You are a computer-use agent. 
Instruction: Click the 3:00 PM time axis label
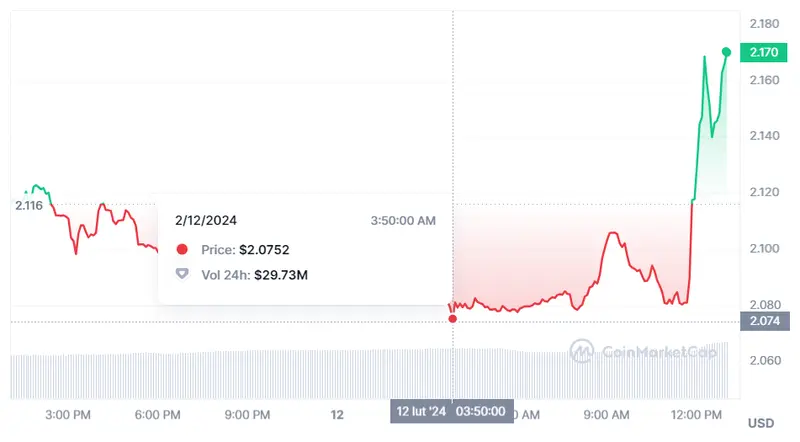click(x=69, y=414)
